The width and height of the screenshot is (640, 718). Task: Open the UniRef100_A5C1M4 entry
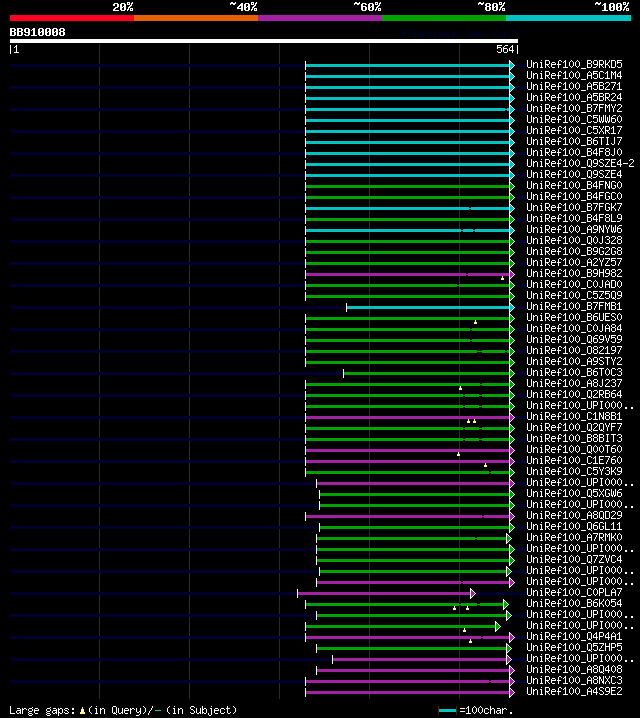(574, 75)
